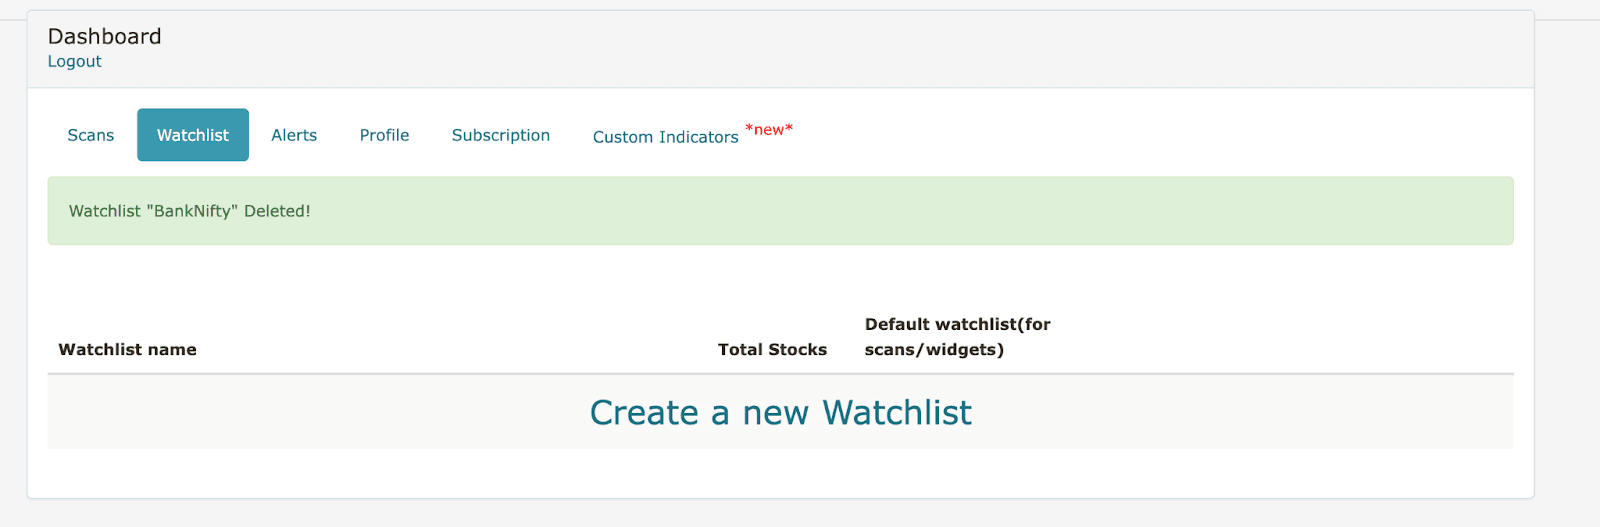Click the Logout link
Screen dimensions: 1600x527
coord(75,62)
